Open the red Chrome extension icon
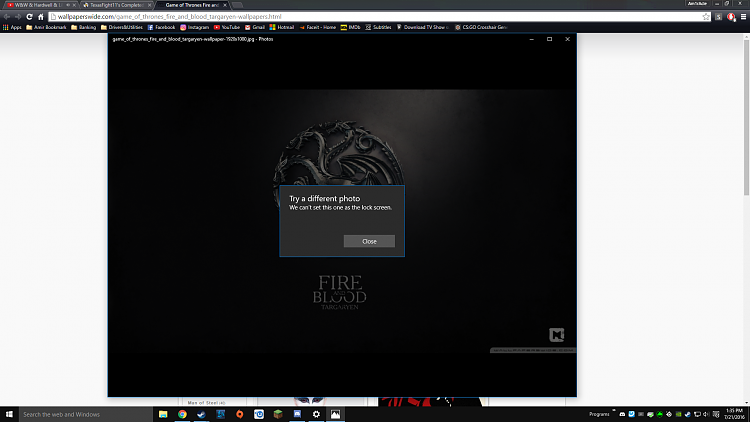This screenshot has height=422, width=750. click(x=731, y=17)
